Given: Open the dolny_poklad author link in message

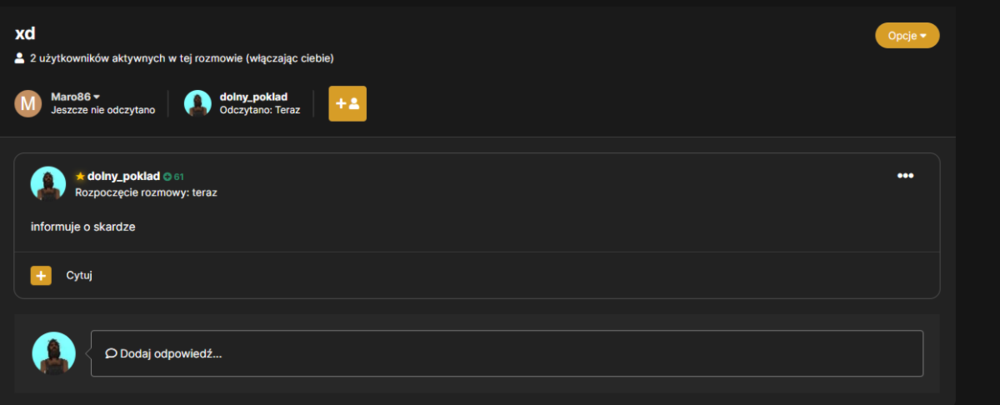Looking at the screenshot, I should (x=124, y=176).
